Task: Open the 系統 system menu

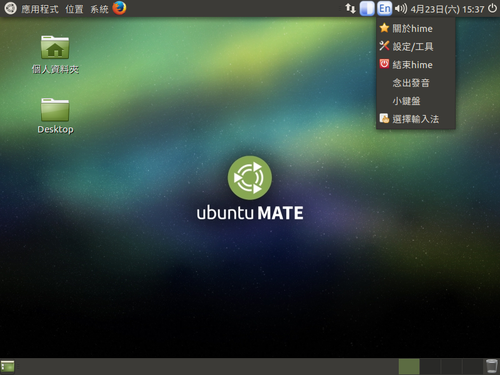Action: coord(99,9)
